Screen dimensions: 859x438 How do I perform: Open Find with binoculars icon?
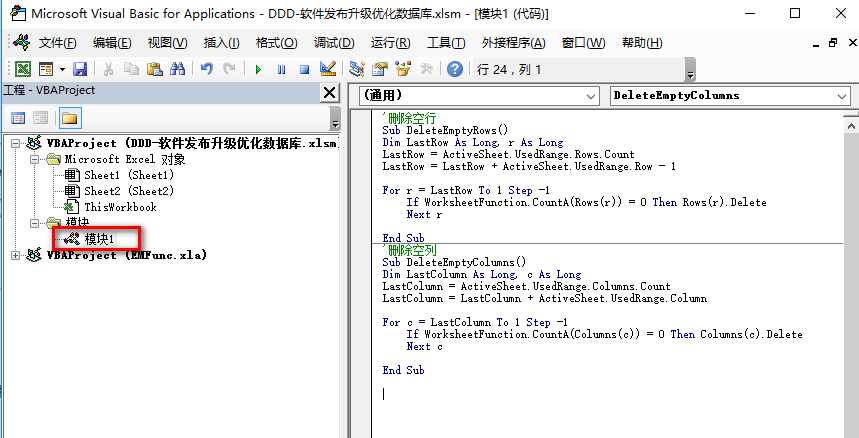pyautogui.click(x=177, y=69)
